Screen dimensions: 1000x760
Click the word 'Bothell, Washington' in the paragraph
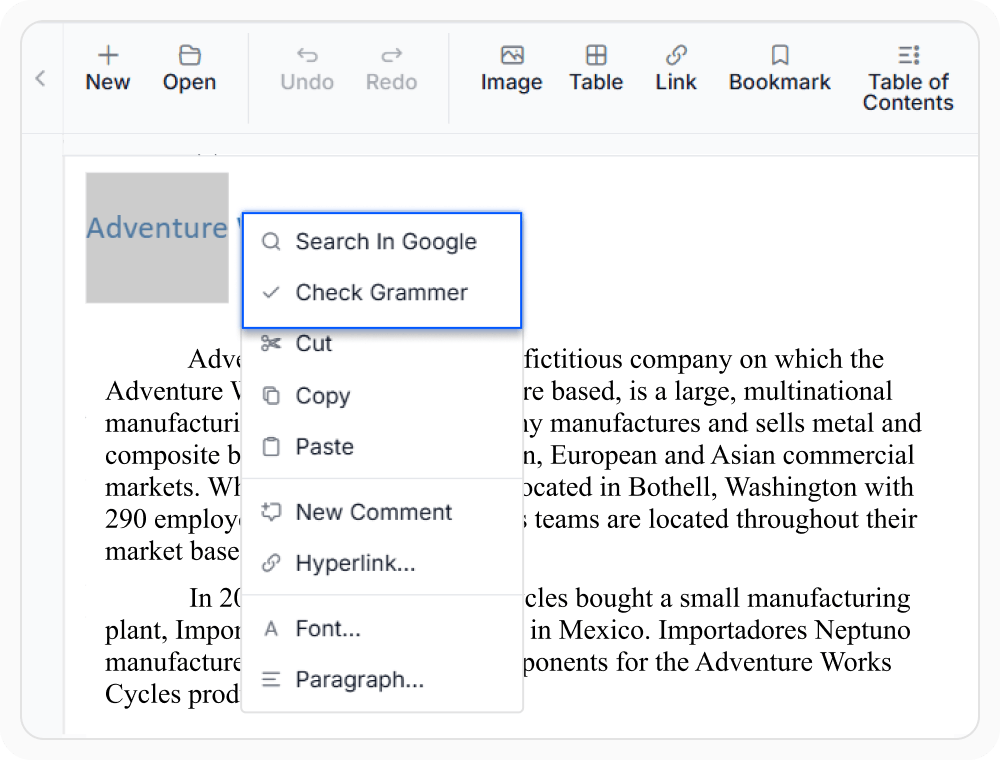click(x=743, y=487)
